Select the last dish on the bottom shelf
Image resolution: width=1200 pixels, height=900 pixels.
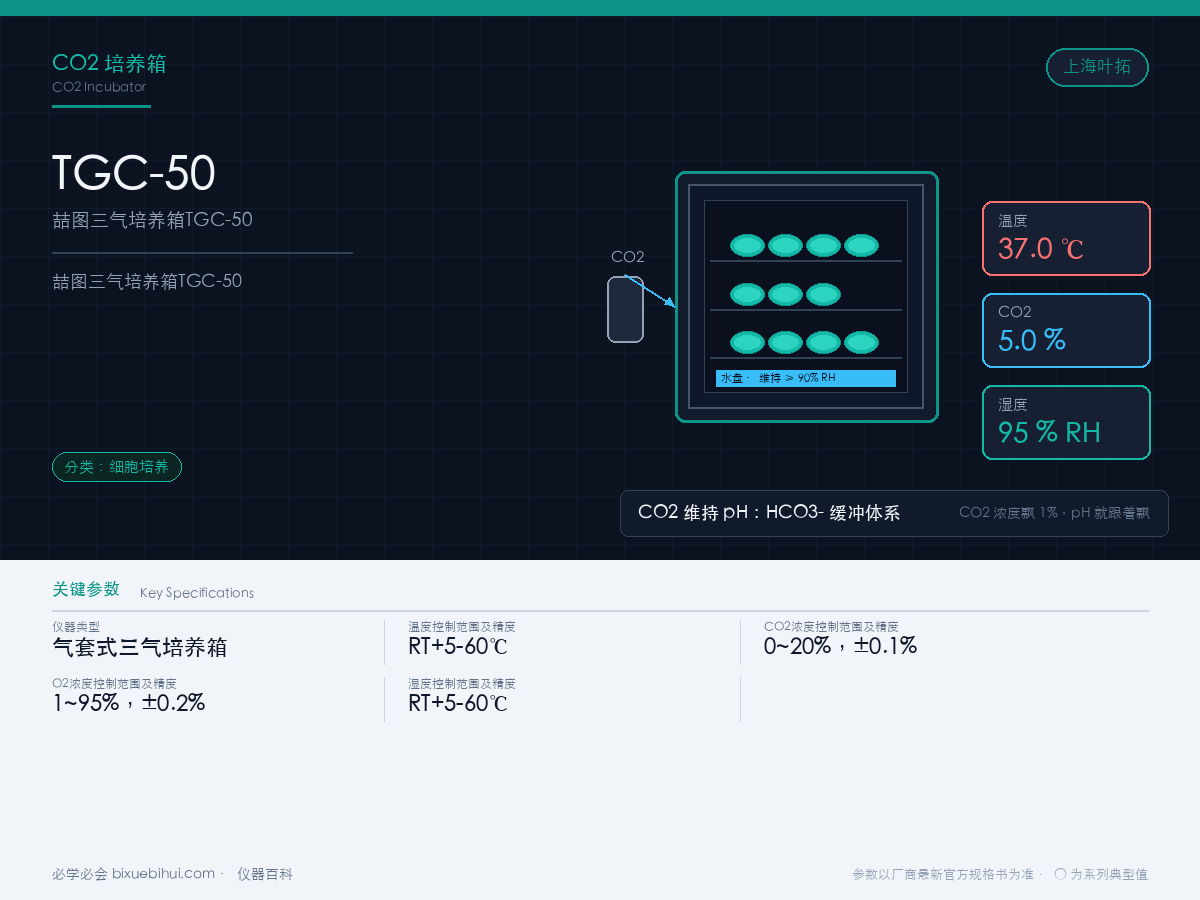point(861,343)
